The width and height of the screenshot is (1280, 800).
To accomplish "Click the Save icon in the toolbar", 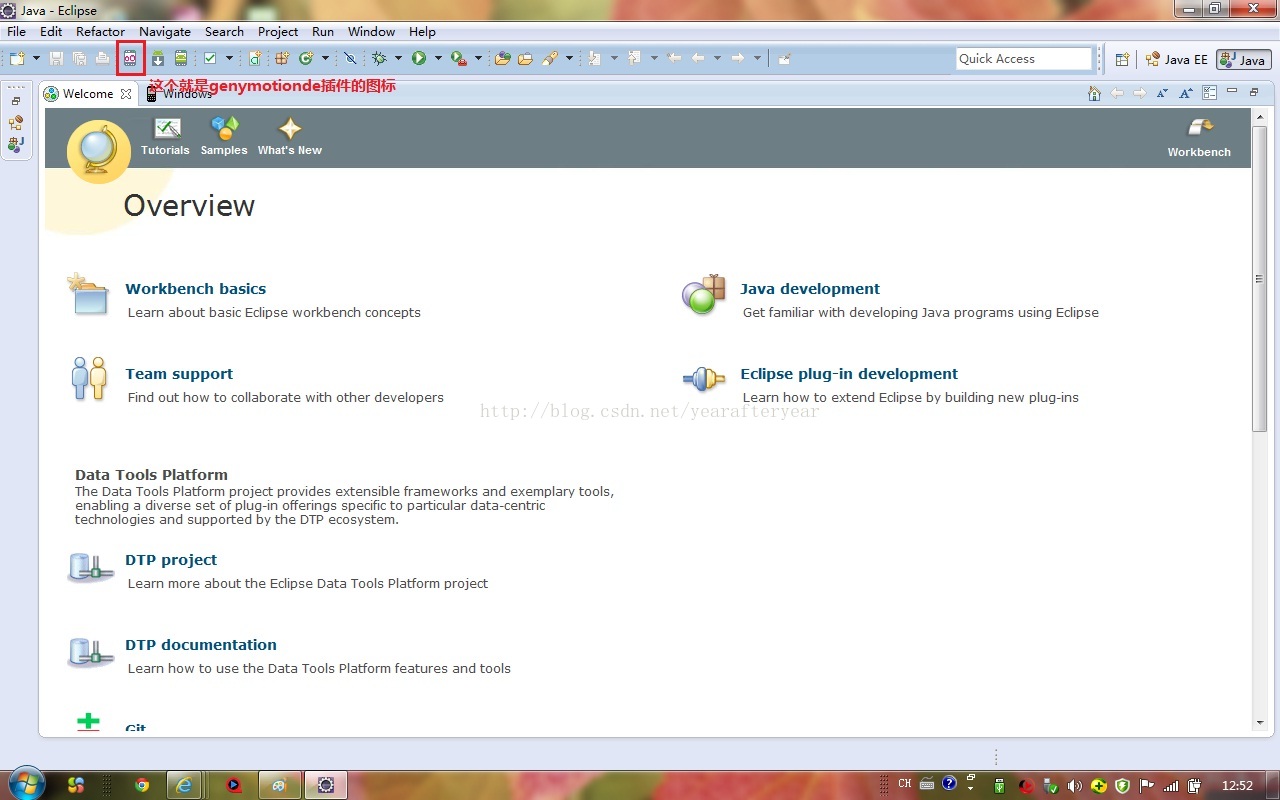I will point(56,59).
